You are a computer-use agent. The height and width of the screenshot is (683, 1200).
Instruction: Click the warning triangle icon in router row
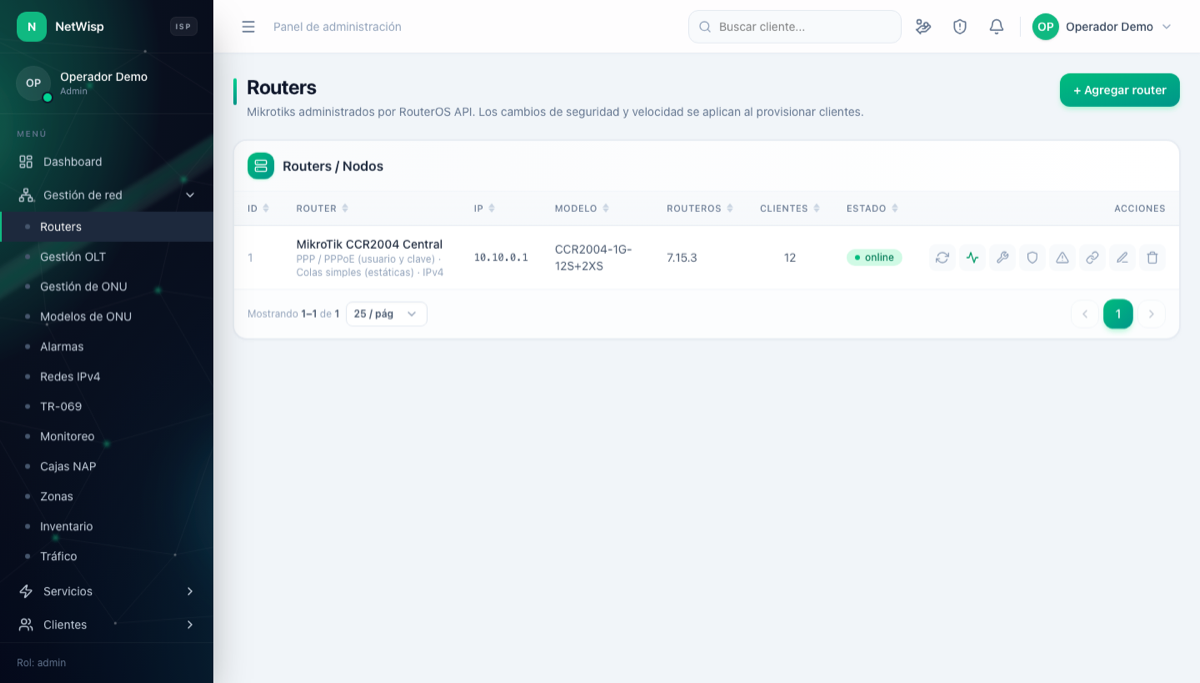coord(1062,258)
